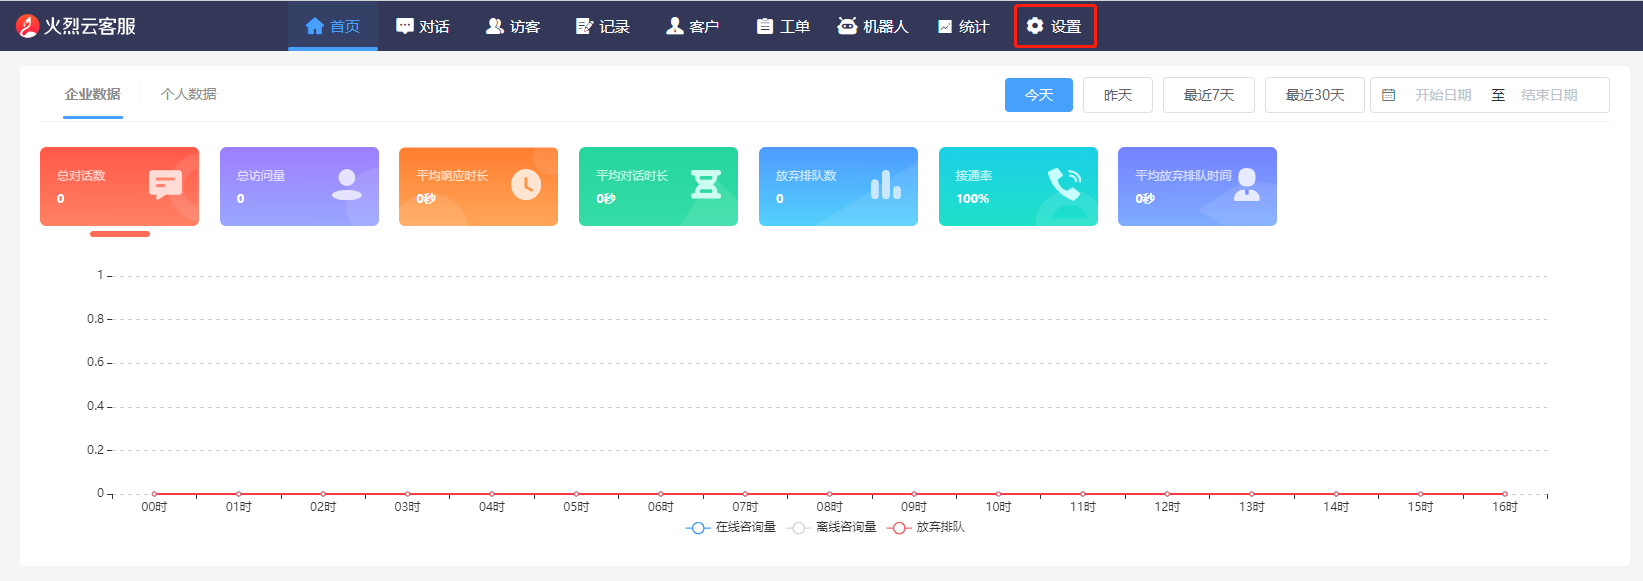Click the edit note icon beside 记录
Viewport: 1643px width, 581px height.
(584, 26)
